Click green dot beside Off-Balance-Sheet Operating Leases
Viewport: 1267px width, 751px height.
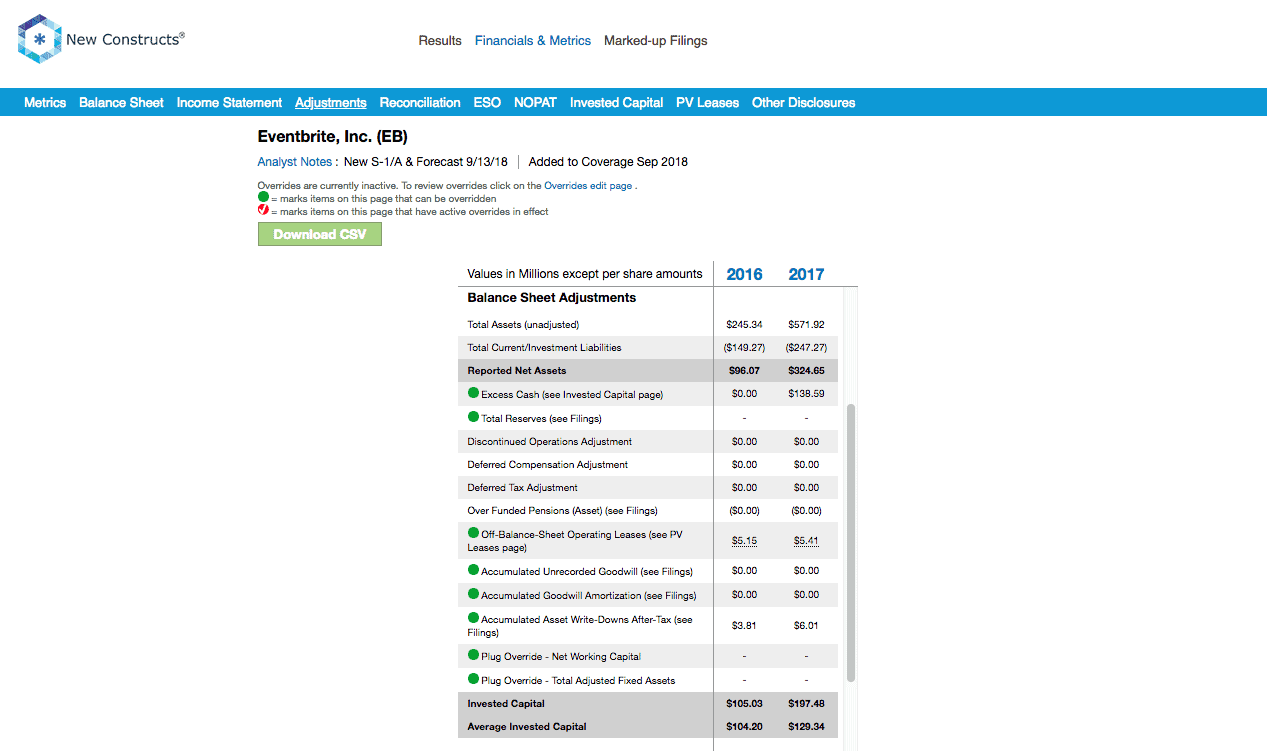474,533
